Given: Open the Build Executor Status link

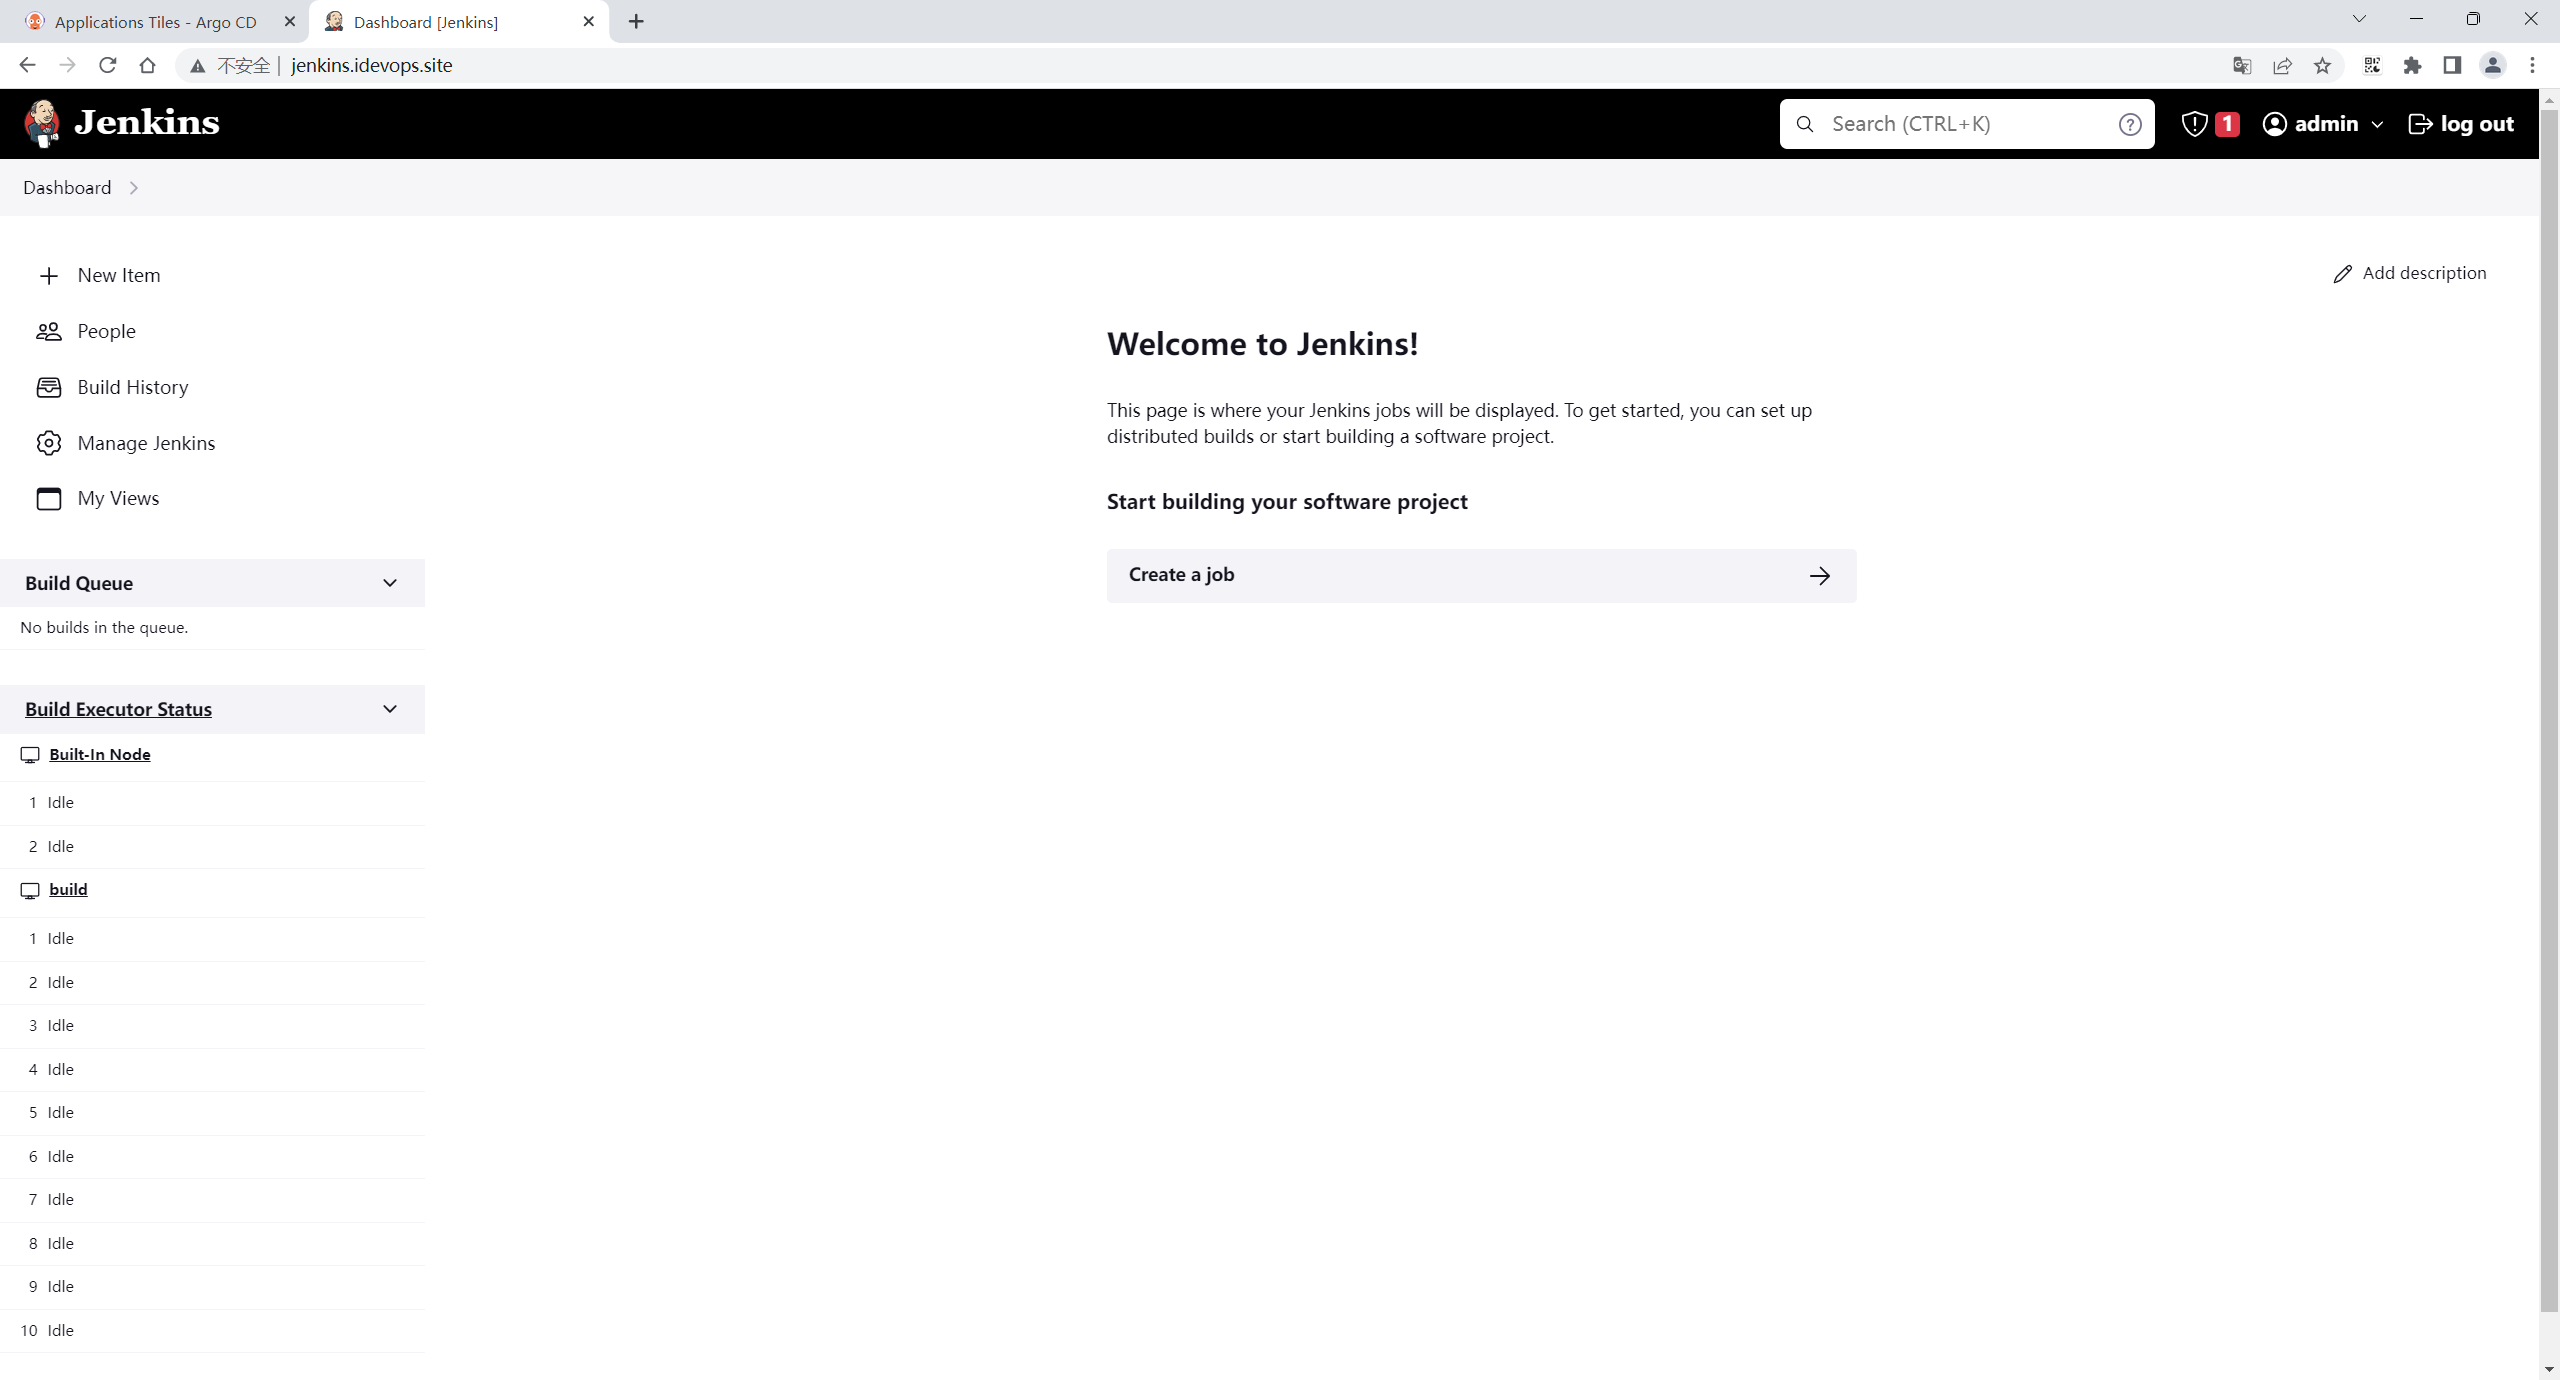Looking at the screenshot, I should click(118, 709).
